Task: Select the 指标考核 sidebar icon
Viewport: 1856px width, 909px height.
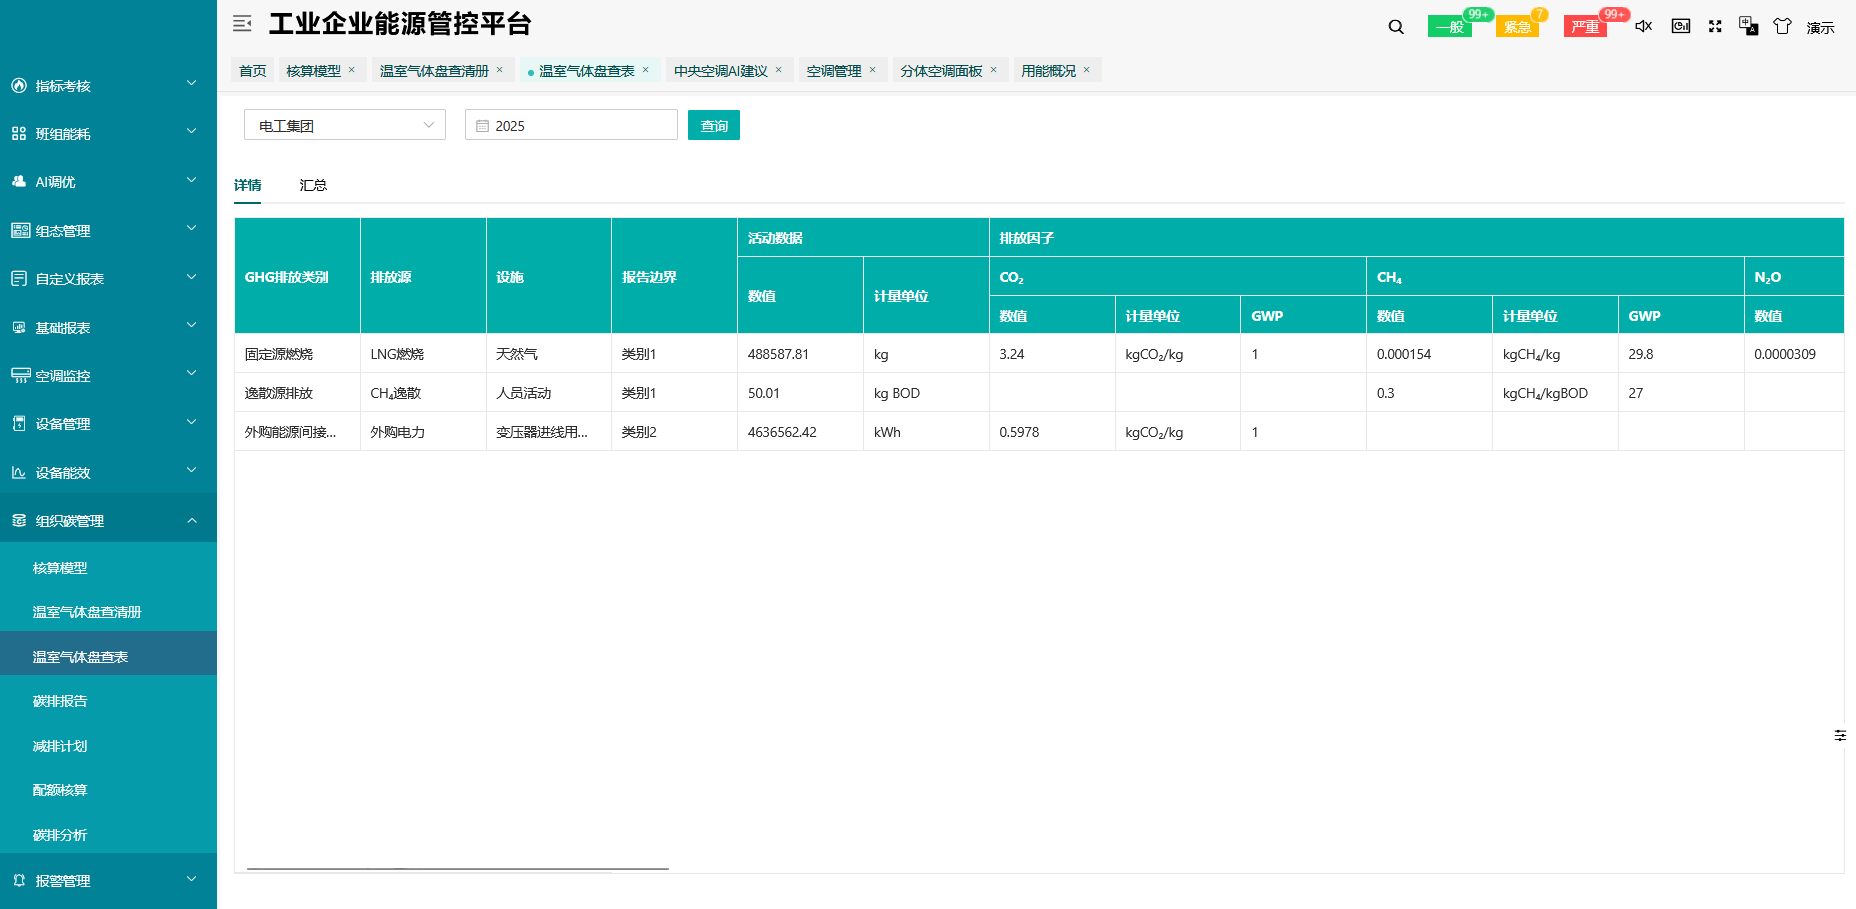Action: coord(17,85)
